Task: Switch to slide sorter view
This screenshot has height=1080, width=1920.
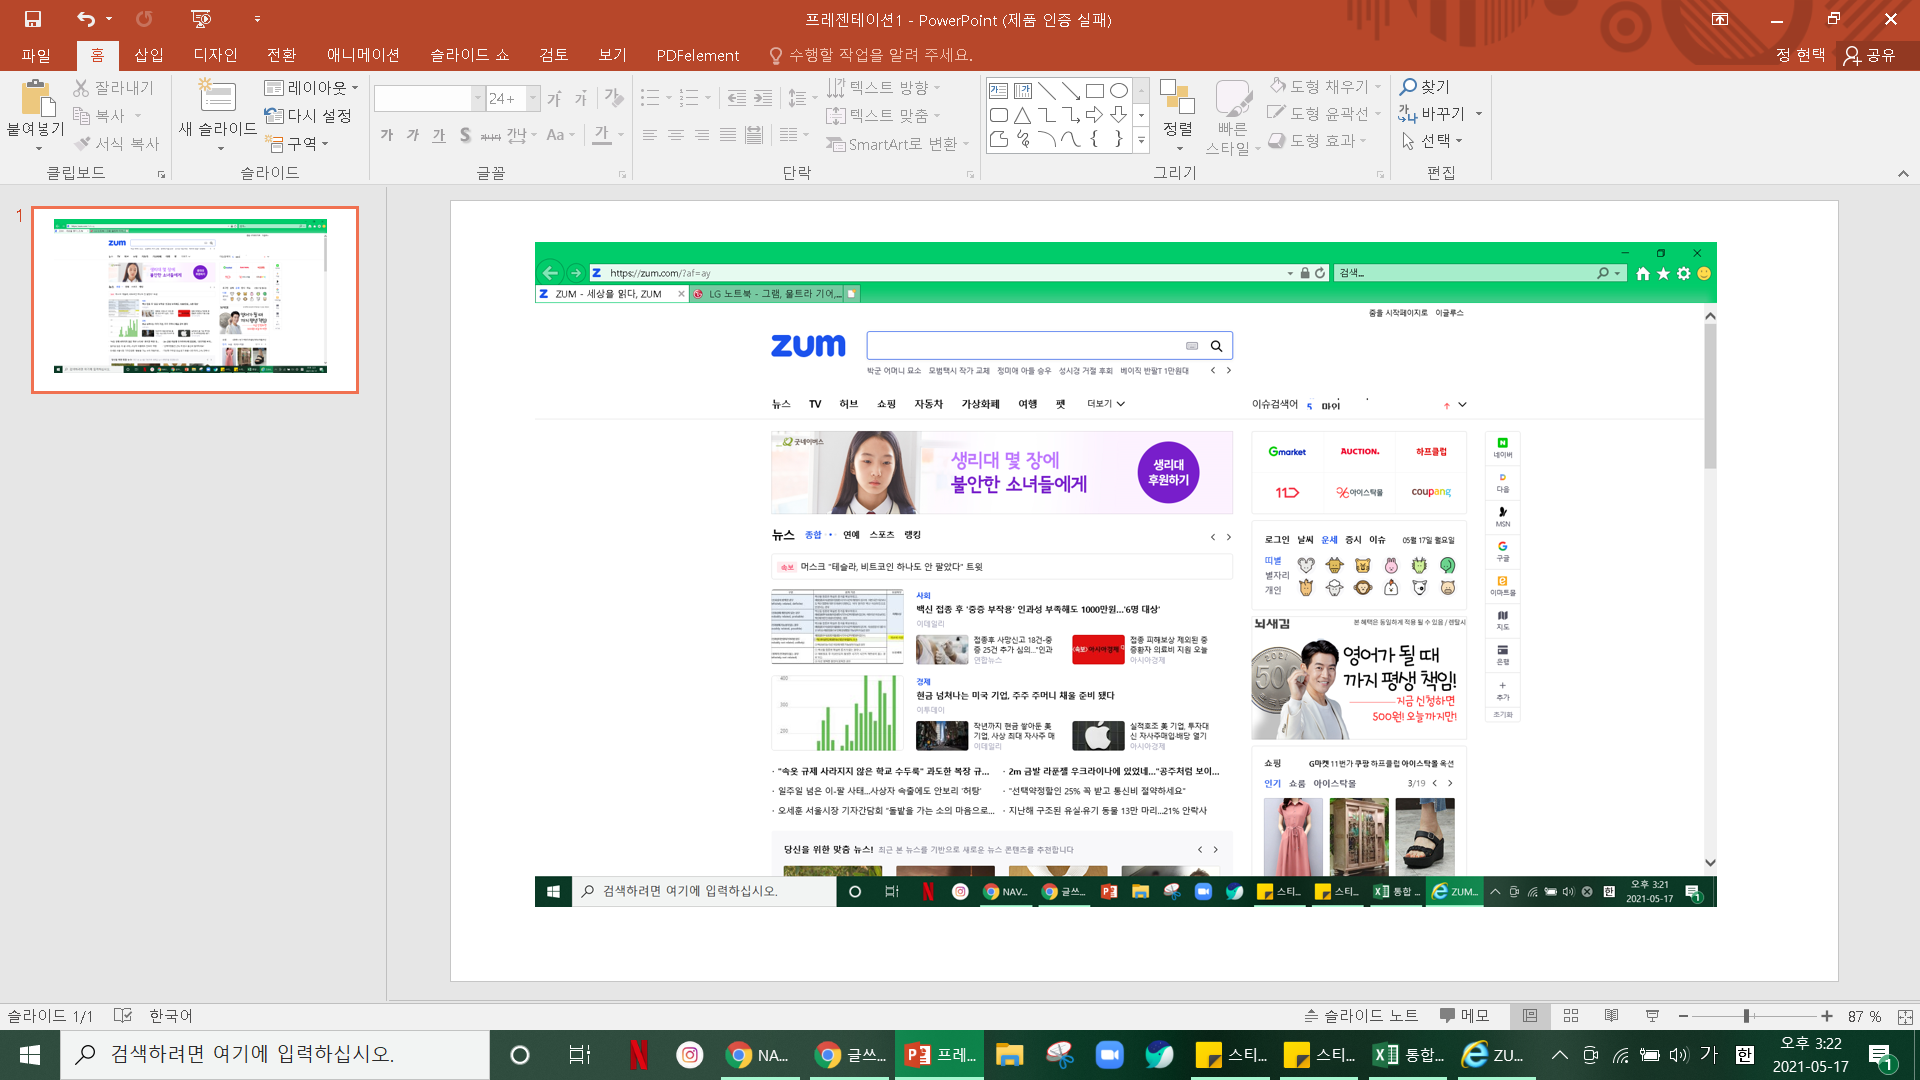Action: click(1571, 1016)
